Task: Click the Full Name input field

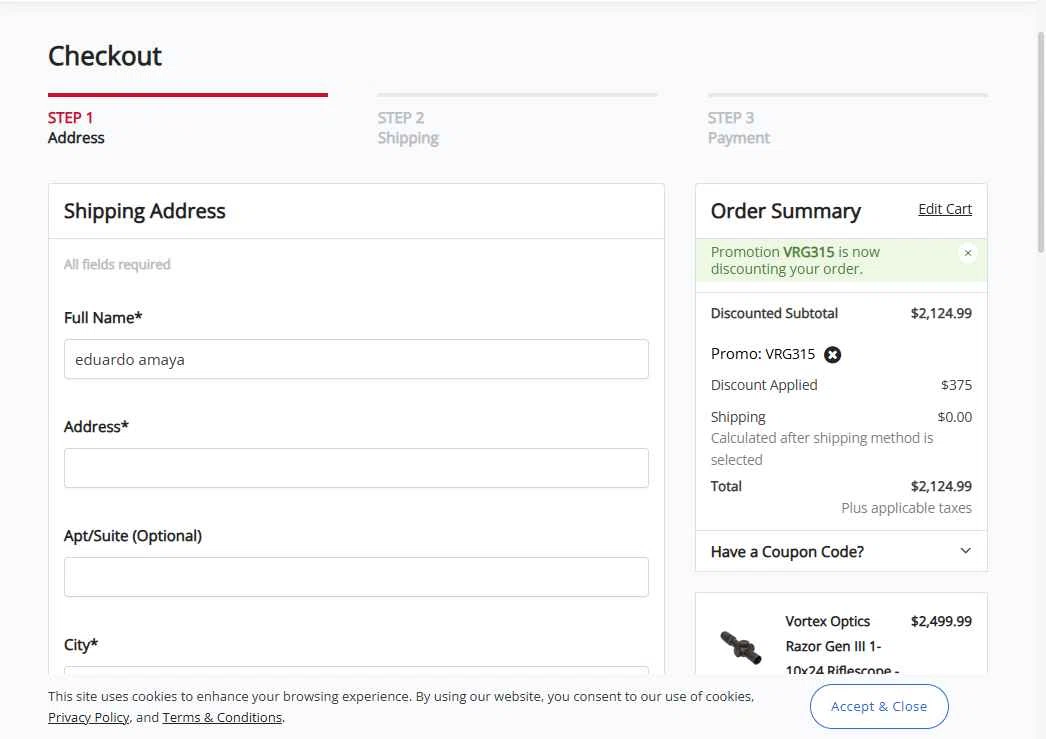Action: coord(356,359)
